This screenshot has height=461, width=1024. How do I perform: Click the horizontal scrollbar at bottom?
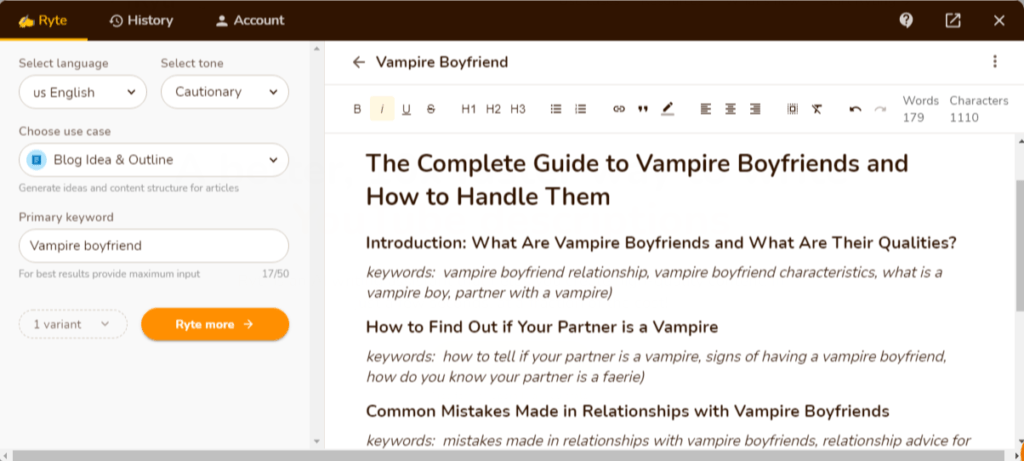pyautogui.click(x=509, y=455)
